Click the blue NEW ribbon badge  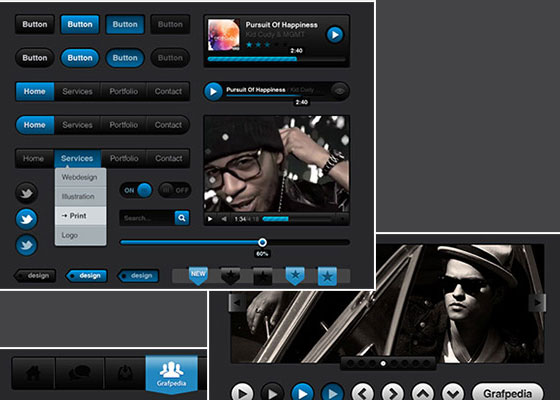click(x=198, y=276)
